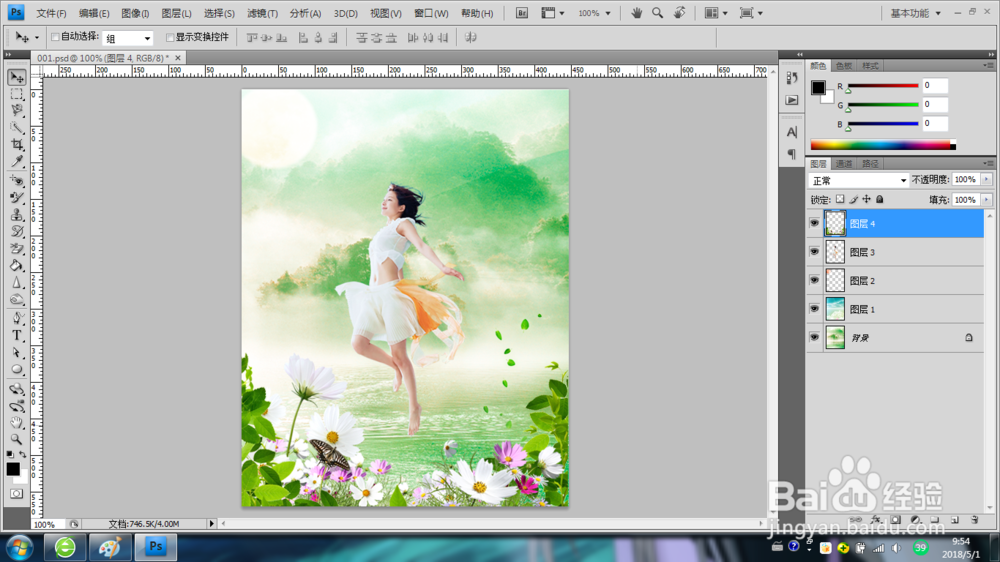1000x562 pixels.
Task: Select the Crop tool
Action: point(17,145)
